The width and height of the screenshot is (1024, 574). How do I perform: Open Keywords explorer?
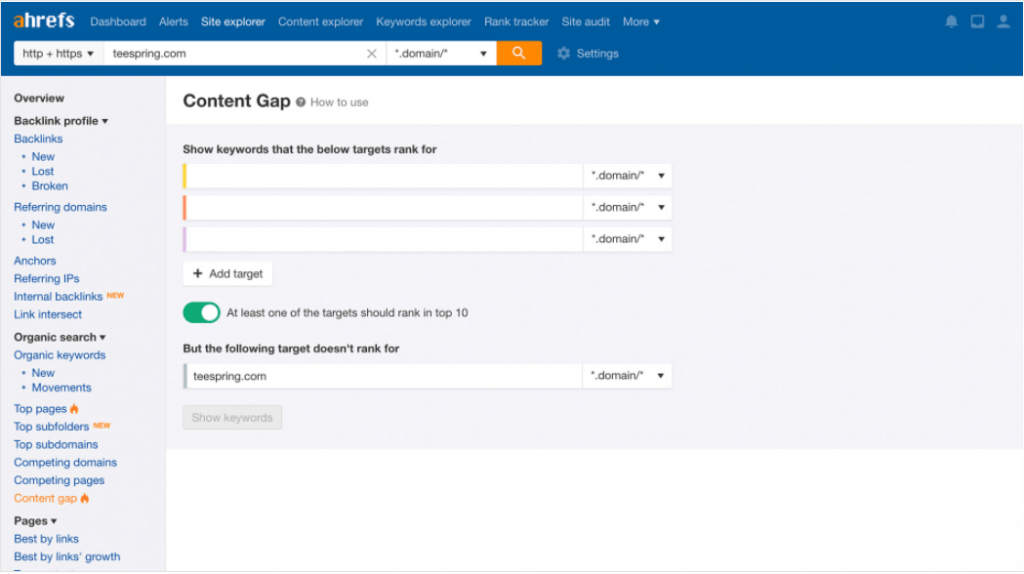click(x=423, y=22)
